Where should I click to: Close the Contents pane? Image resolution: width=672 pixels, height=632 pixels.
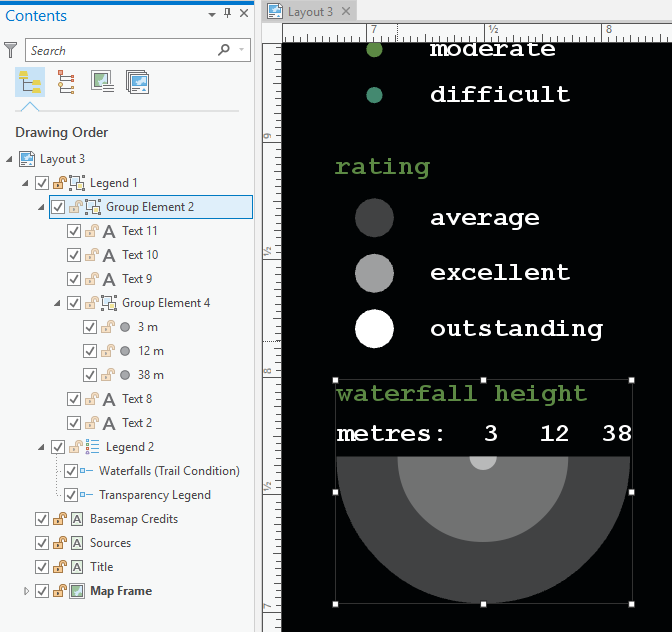pos(244,13)
